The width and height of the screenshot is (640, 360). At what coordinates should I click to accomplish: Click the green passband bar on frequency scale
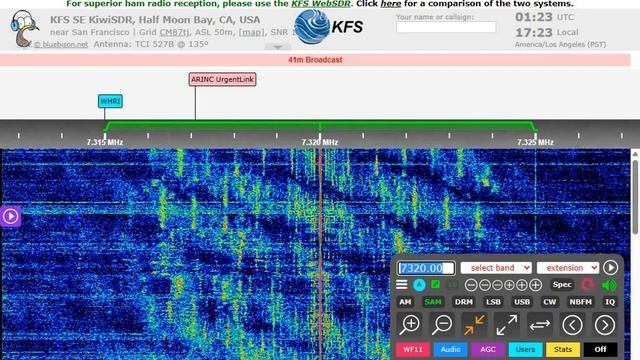coord(320,126)
